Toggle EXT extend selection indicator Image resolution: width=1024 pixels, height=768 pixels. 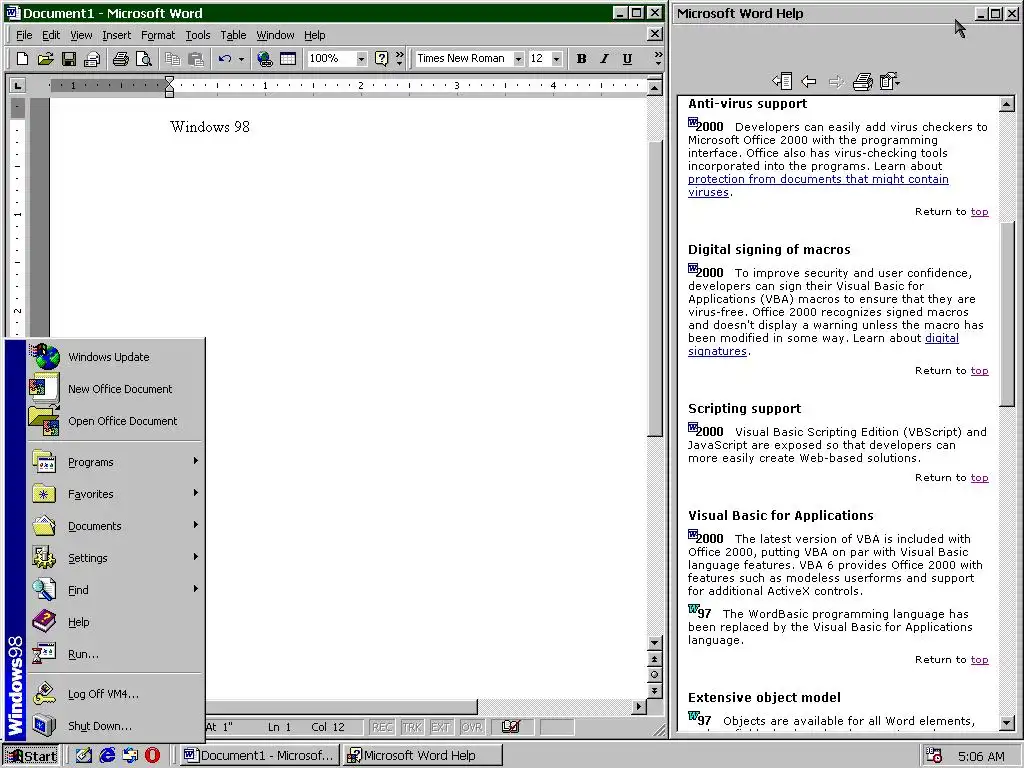pyautogui.click(x=441, y=727)
